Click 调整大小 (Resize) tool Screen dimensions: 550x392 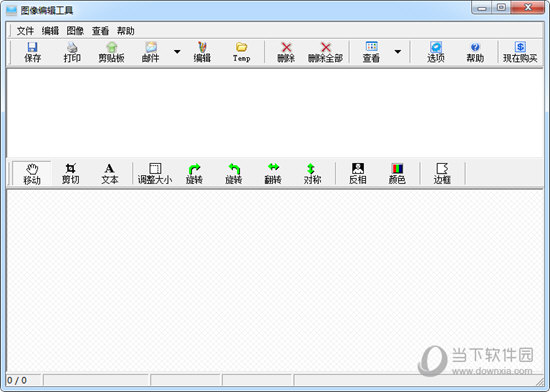point(155,174)
